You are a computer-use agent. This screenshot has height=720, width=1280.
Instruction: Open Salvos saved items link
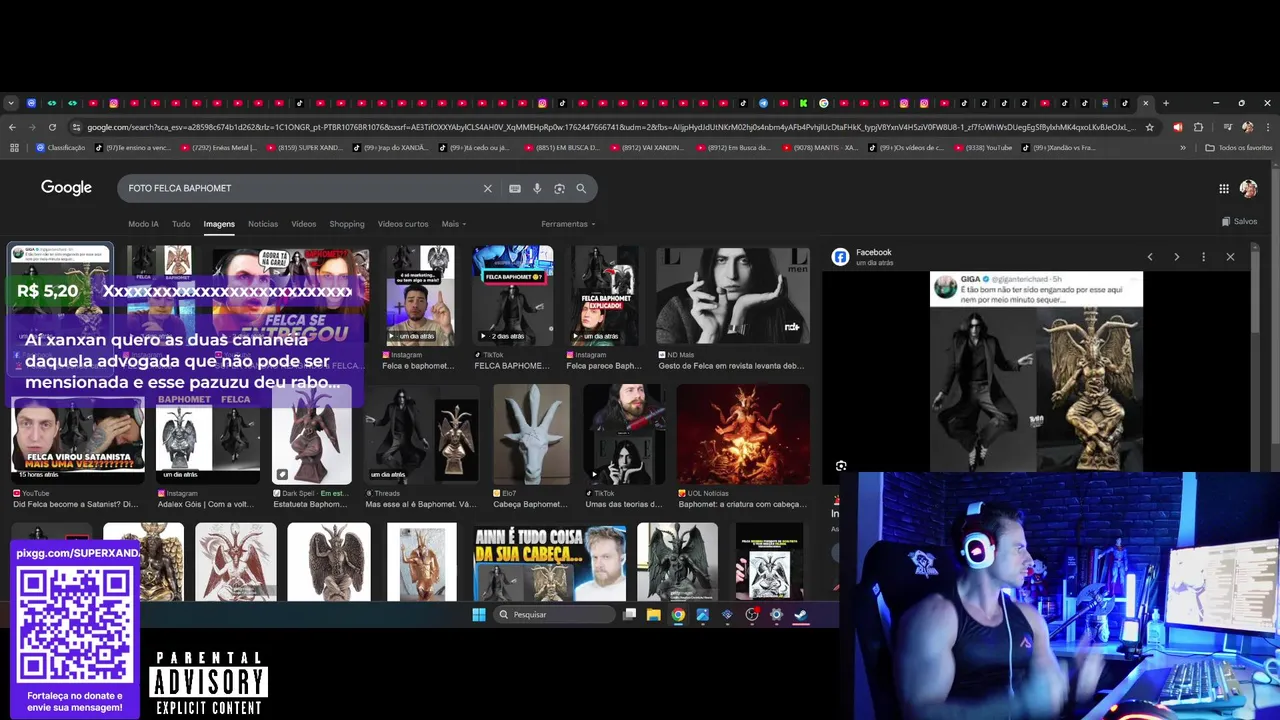(x=1240, y=221)
